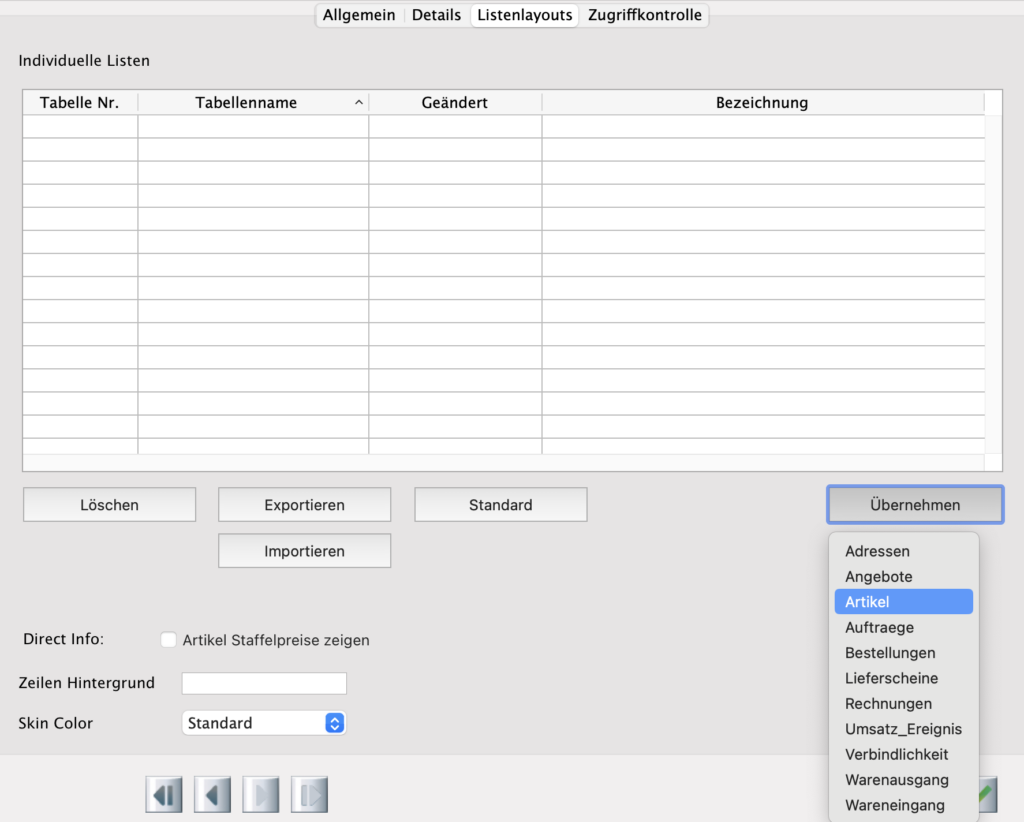Click the Zeilen Hintergrund color field
The image size is (1024, 822).
pyautogui.click(x=264, y=683)
